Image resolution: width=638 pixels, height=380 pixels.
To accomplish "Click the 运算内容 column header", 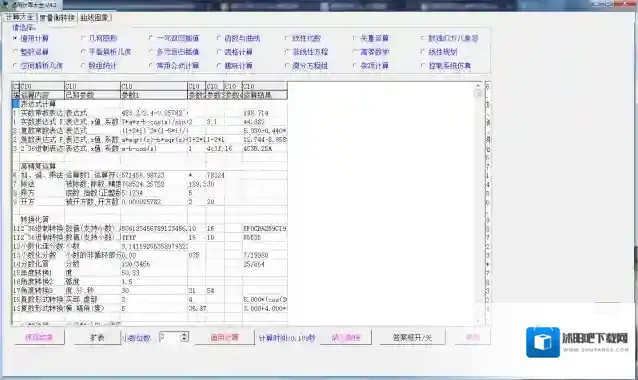I will pos(42,95).
